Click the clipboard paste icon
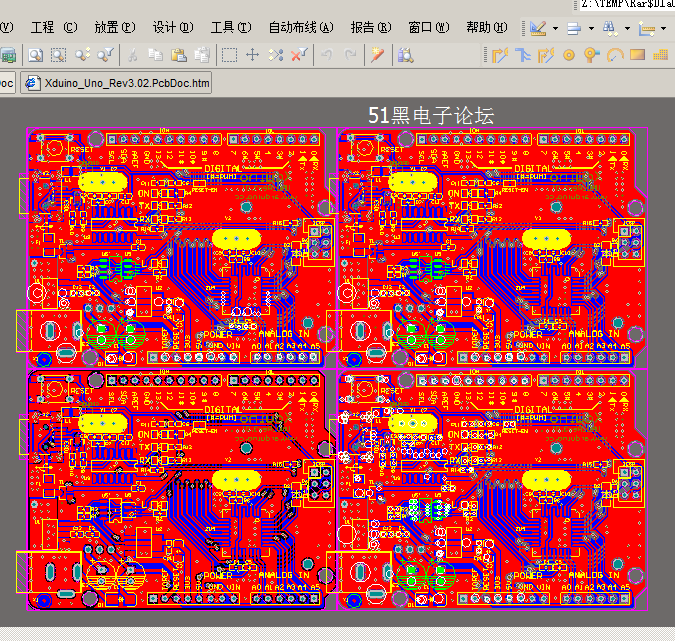 point(179,55)
